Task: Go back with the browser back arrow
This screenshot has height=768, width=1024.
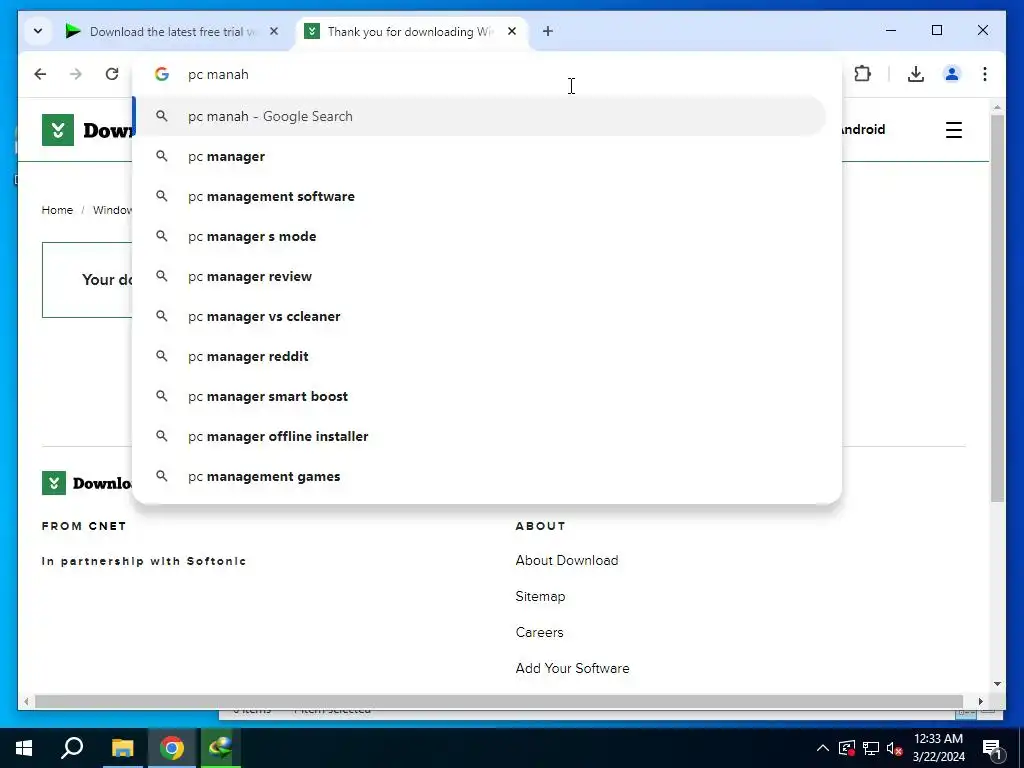Action: coord(40,74)
